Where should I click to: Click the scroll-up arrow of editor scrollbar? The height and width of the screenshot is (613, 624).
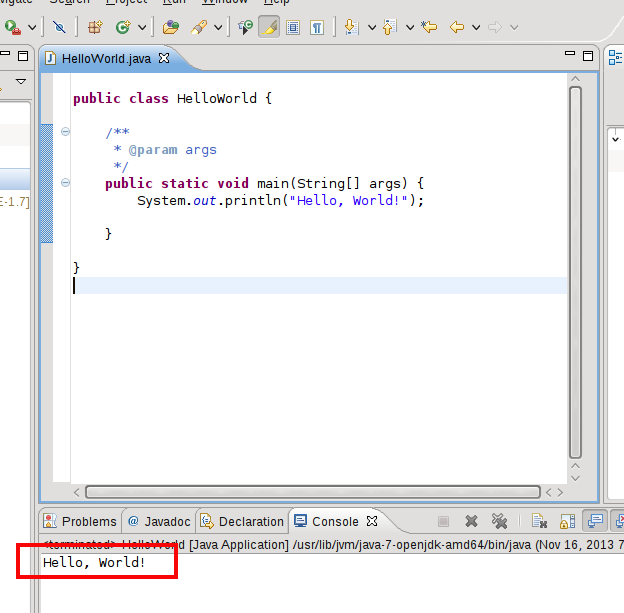(x=575, y=79)
